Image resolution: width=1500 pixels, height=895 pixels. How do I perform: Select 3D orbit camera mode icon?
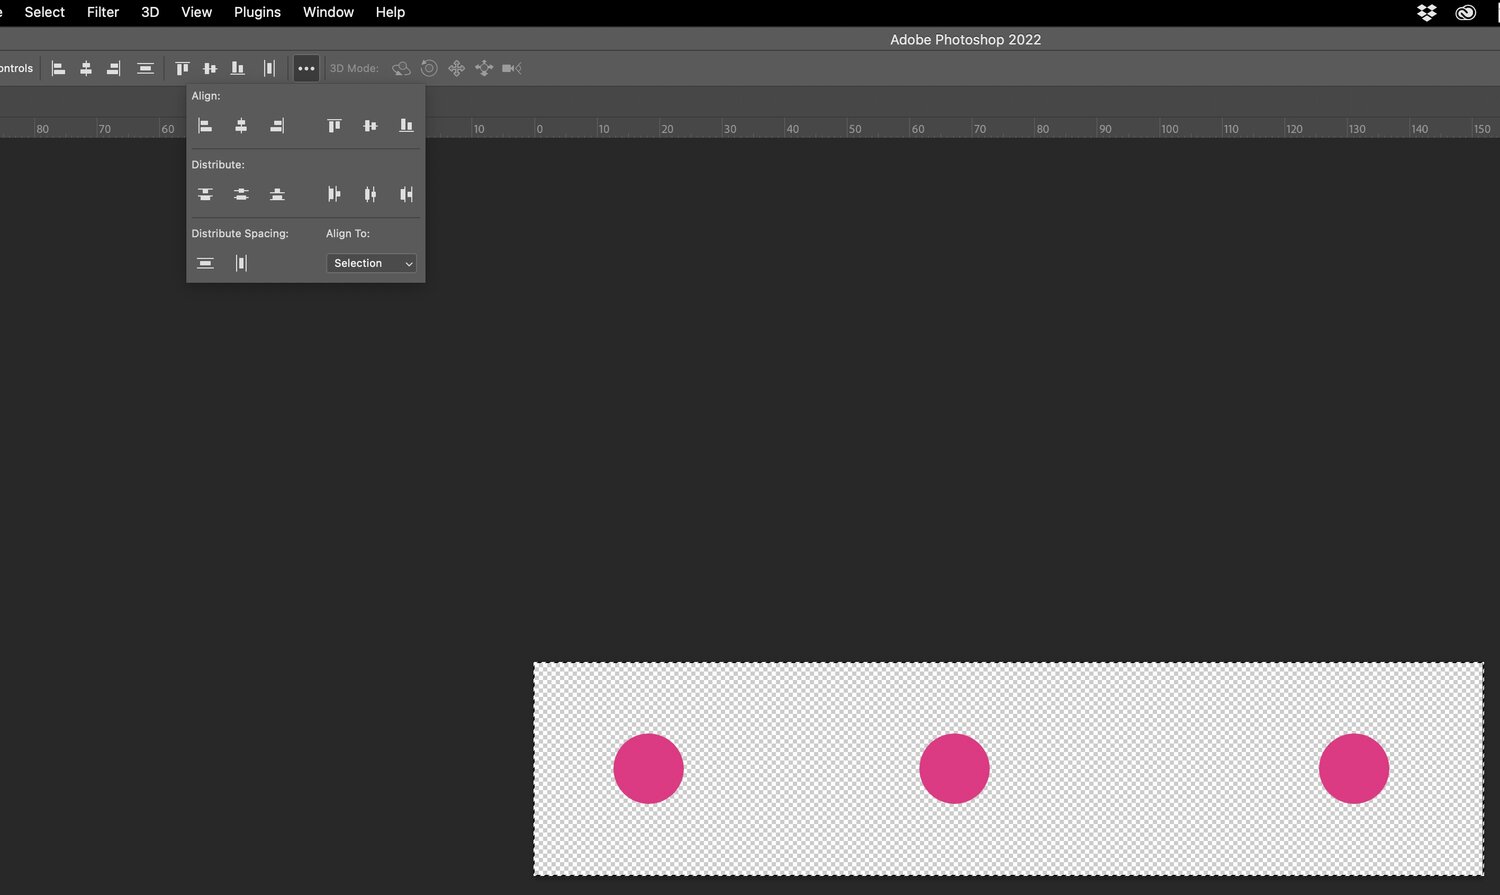401,68
